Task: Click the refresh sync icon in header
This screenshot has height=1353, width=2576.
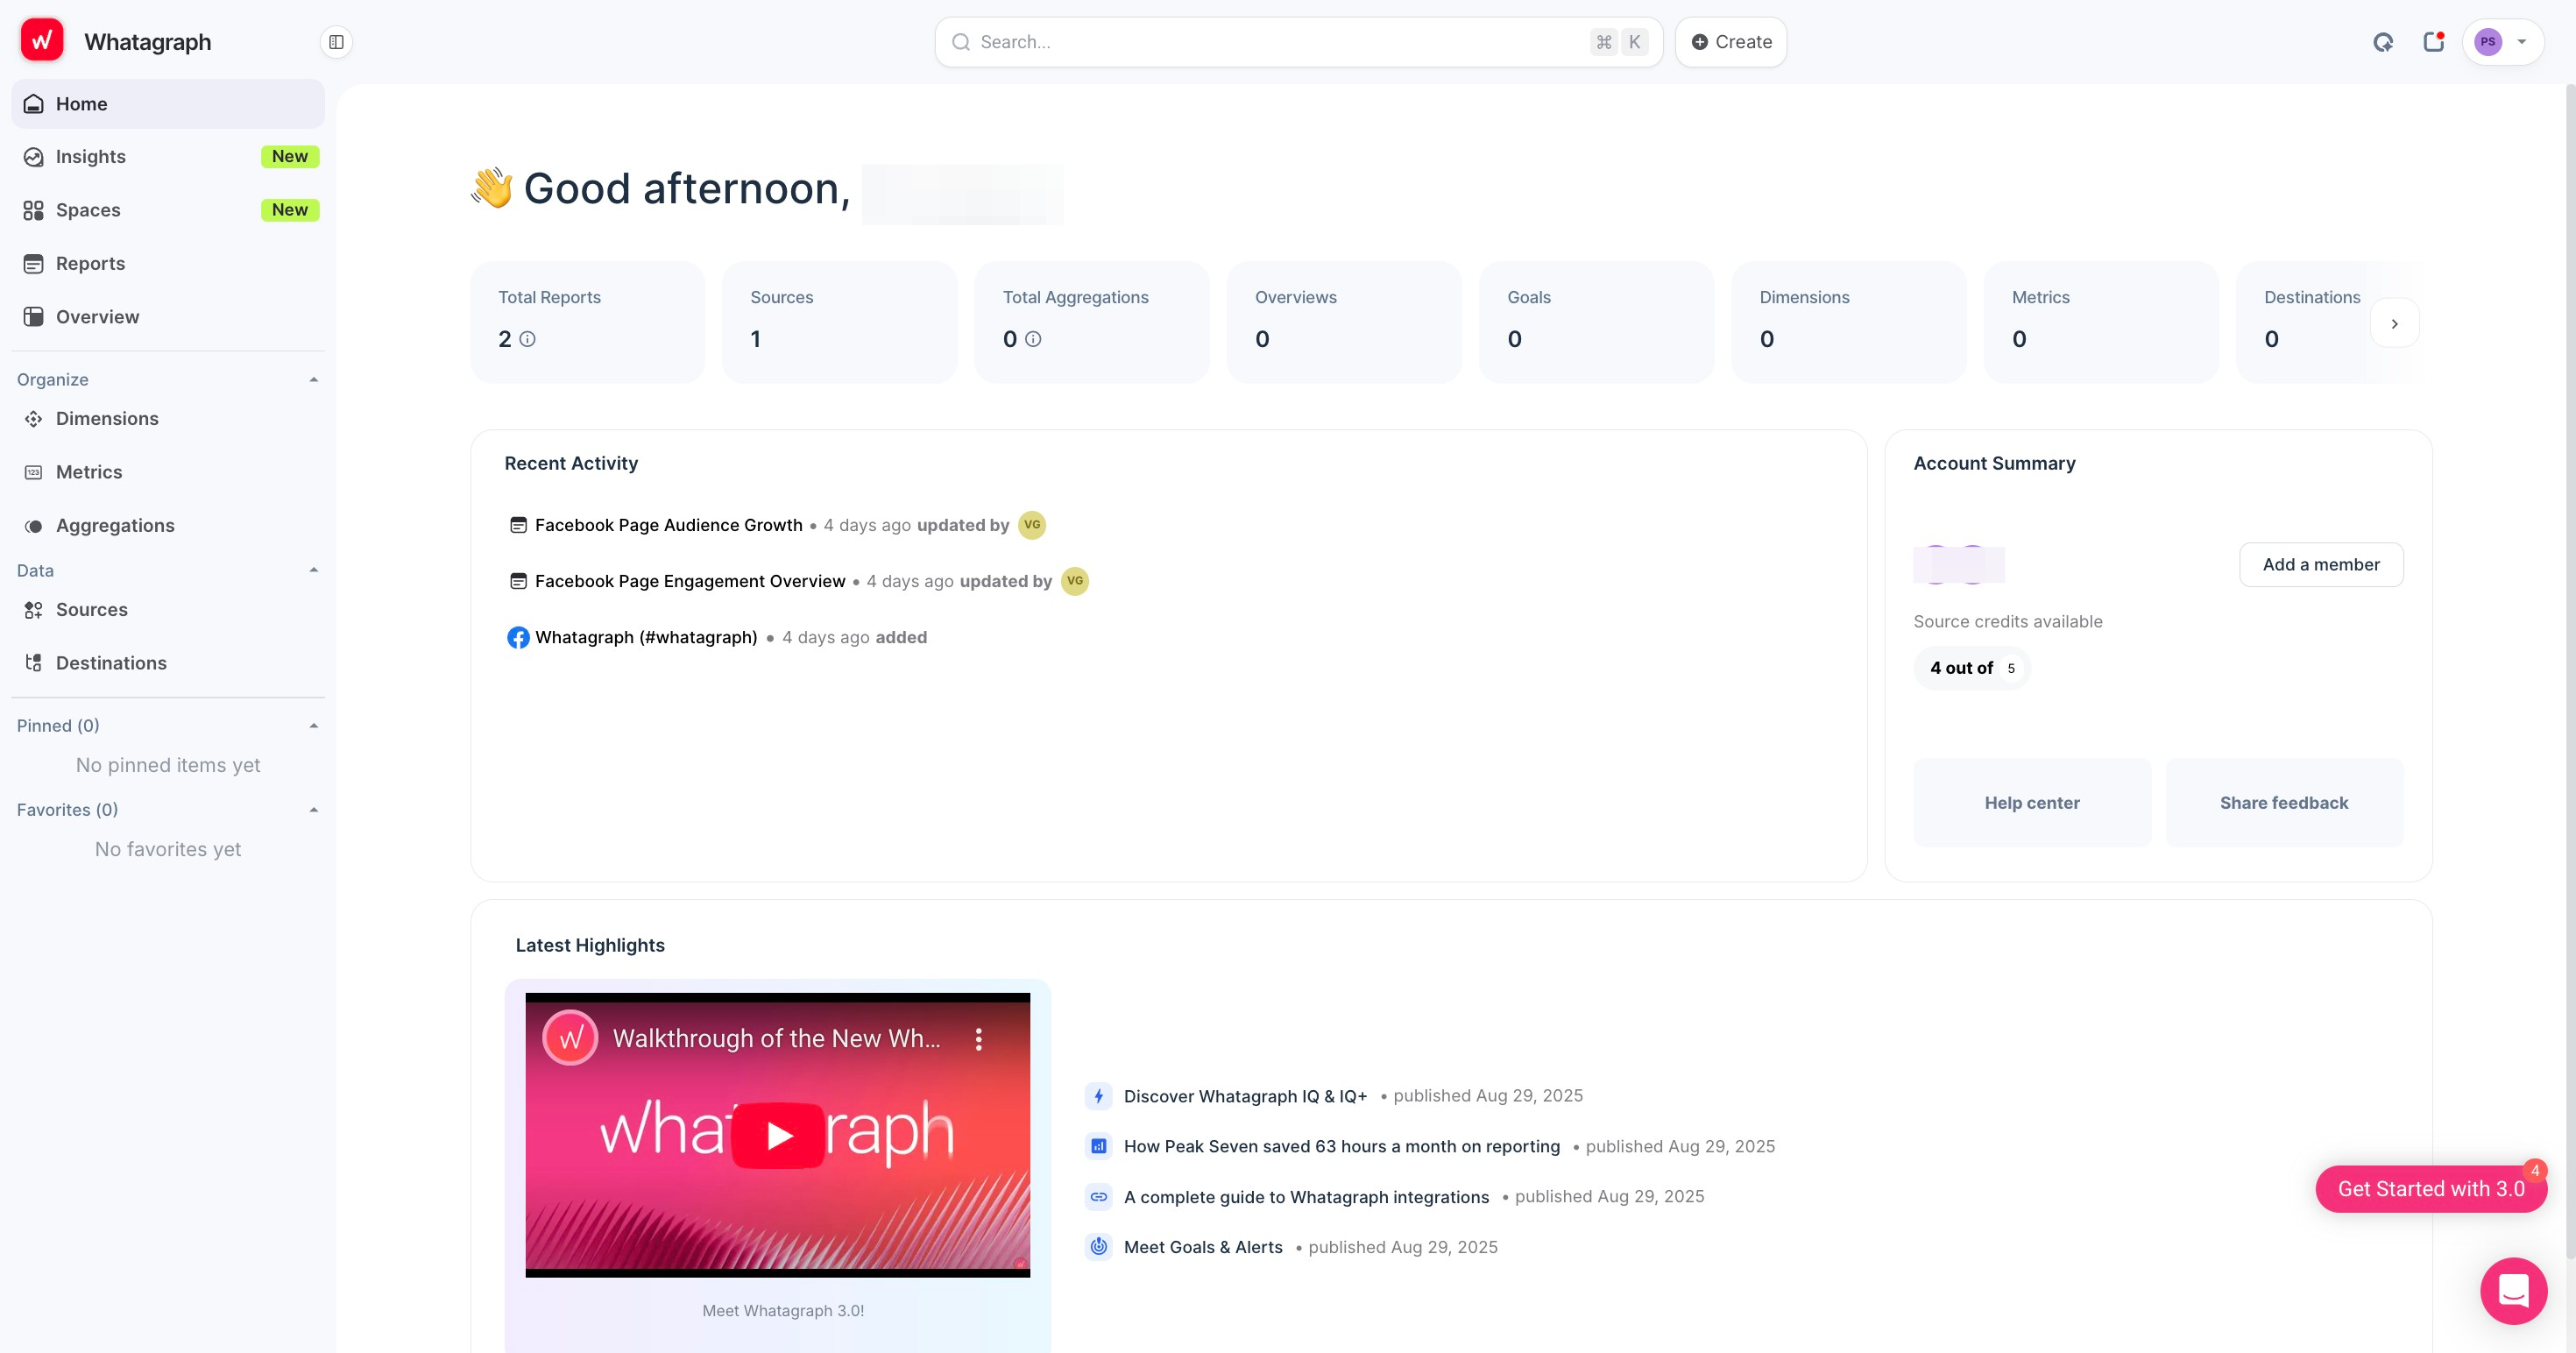Action: (x=2383, y=42)
